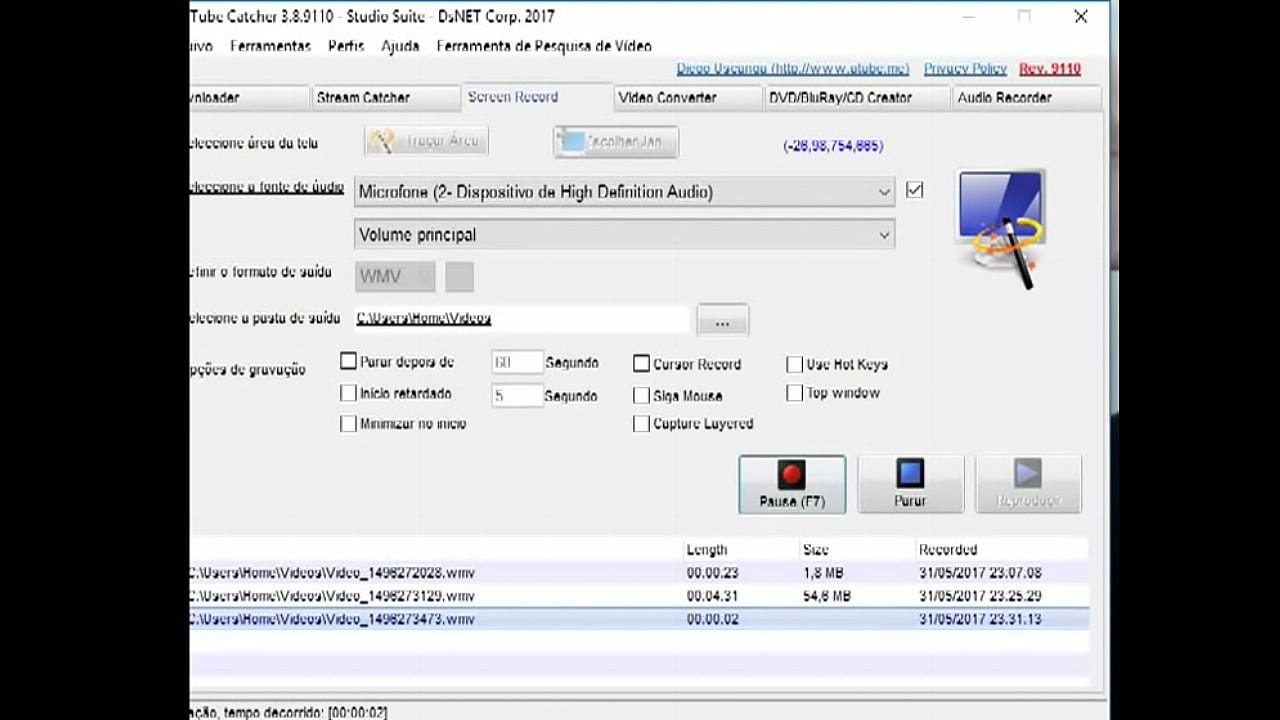1280x720 pixels.
Task: Open the screen recorder monitor icon
Action: [x=1001, y=228]
